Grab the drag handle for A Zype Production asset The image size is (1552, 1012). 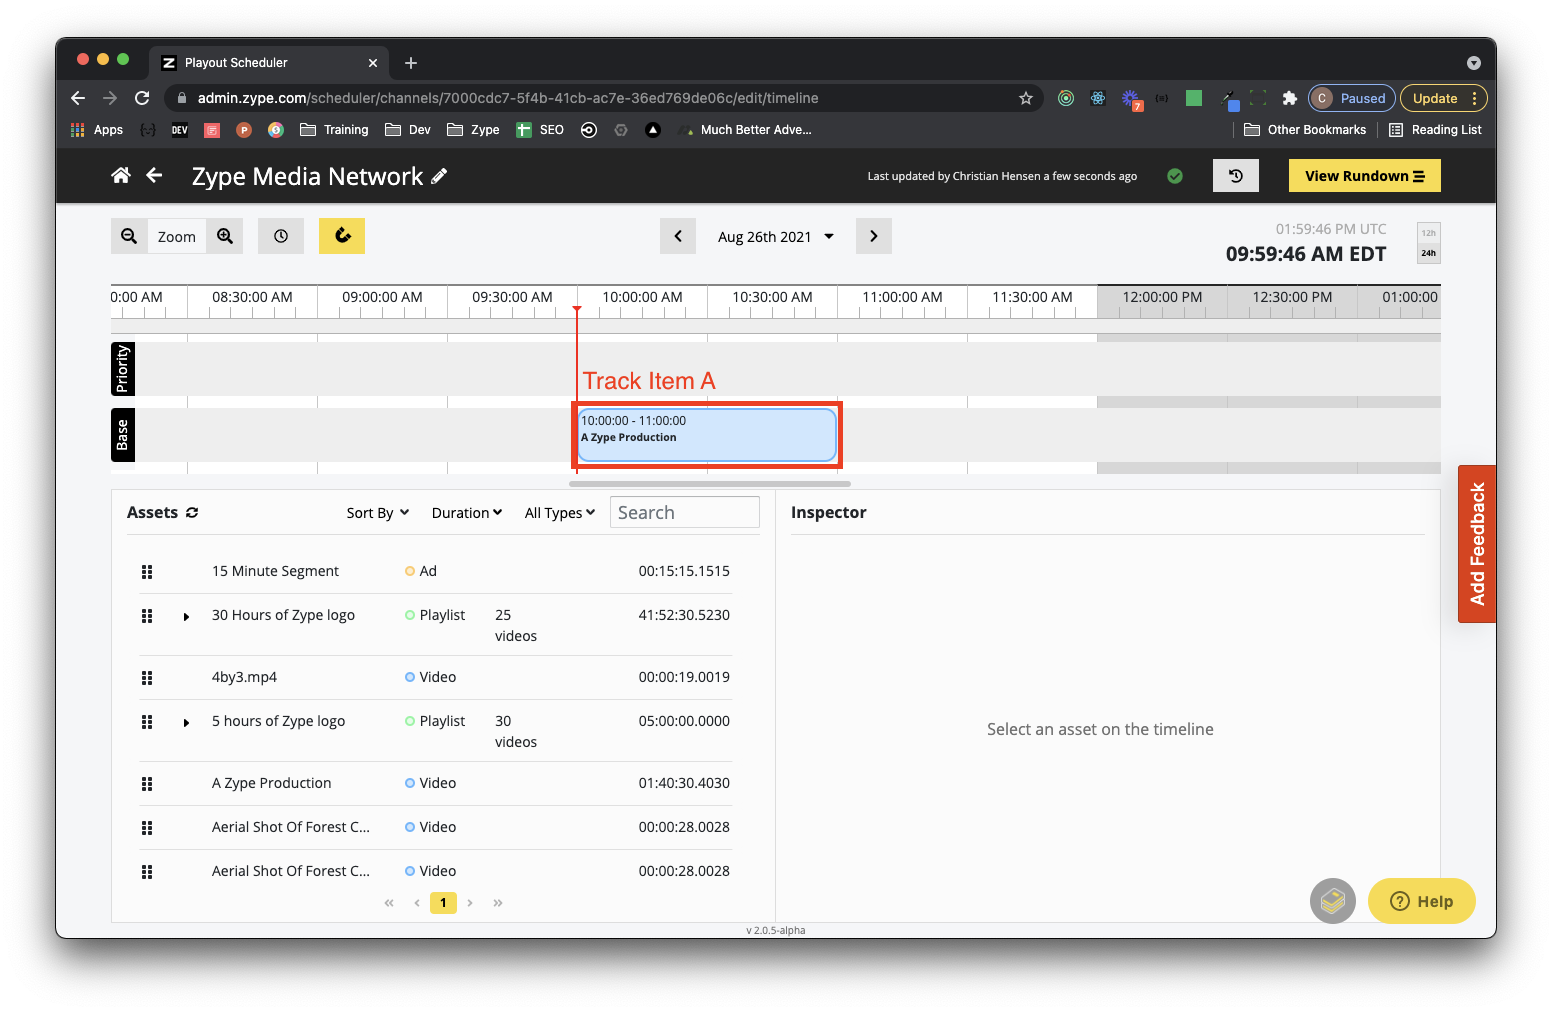coord(147,784)
